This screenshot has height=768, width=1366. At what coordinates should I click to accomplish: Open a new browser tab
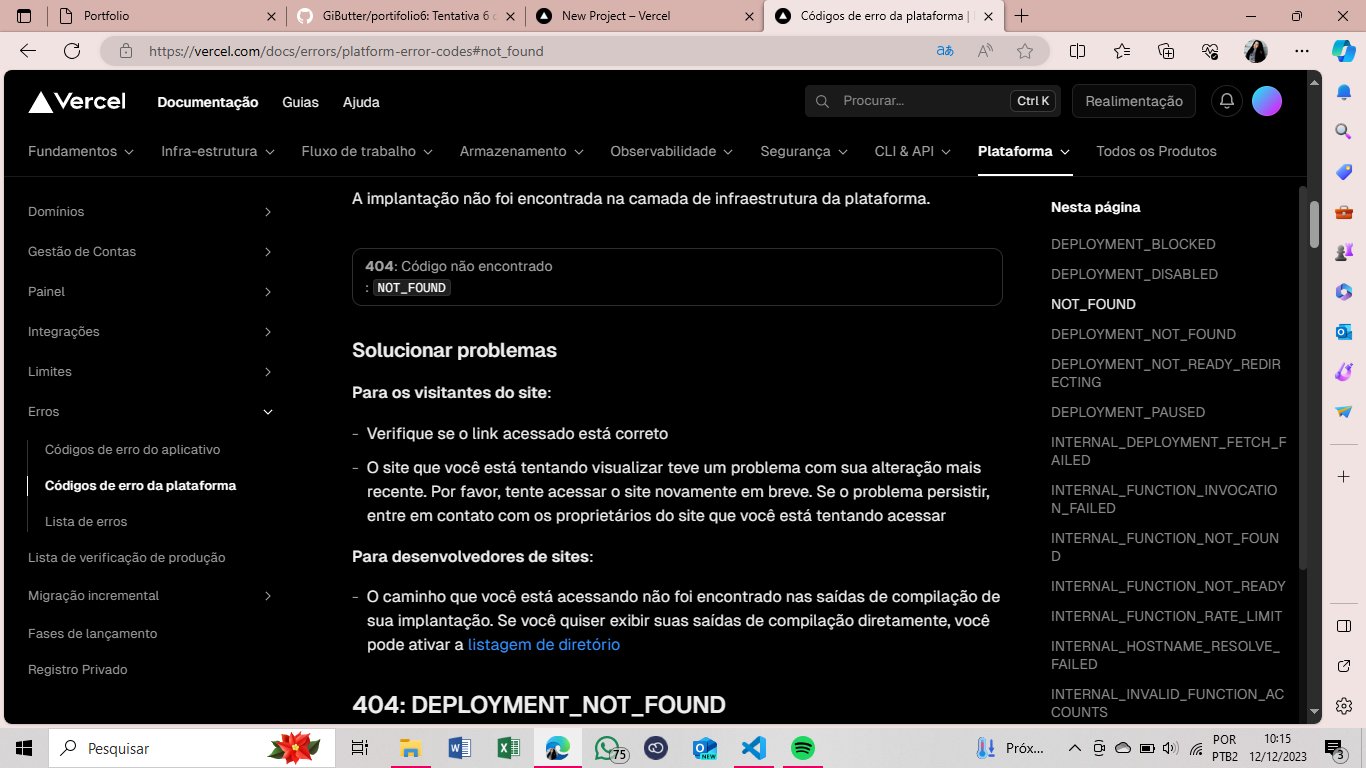[x=1021, y=16]
